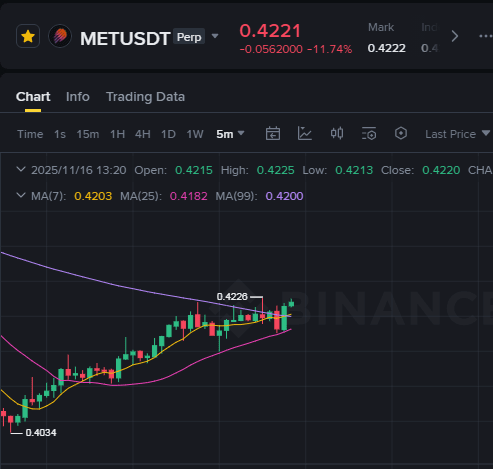Select the 15m interval
Screen dimensions: 493x469
tap(88, 134)
